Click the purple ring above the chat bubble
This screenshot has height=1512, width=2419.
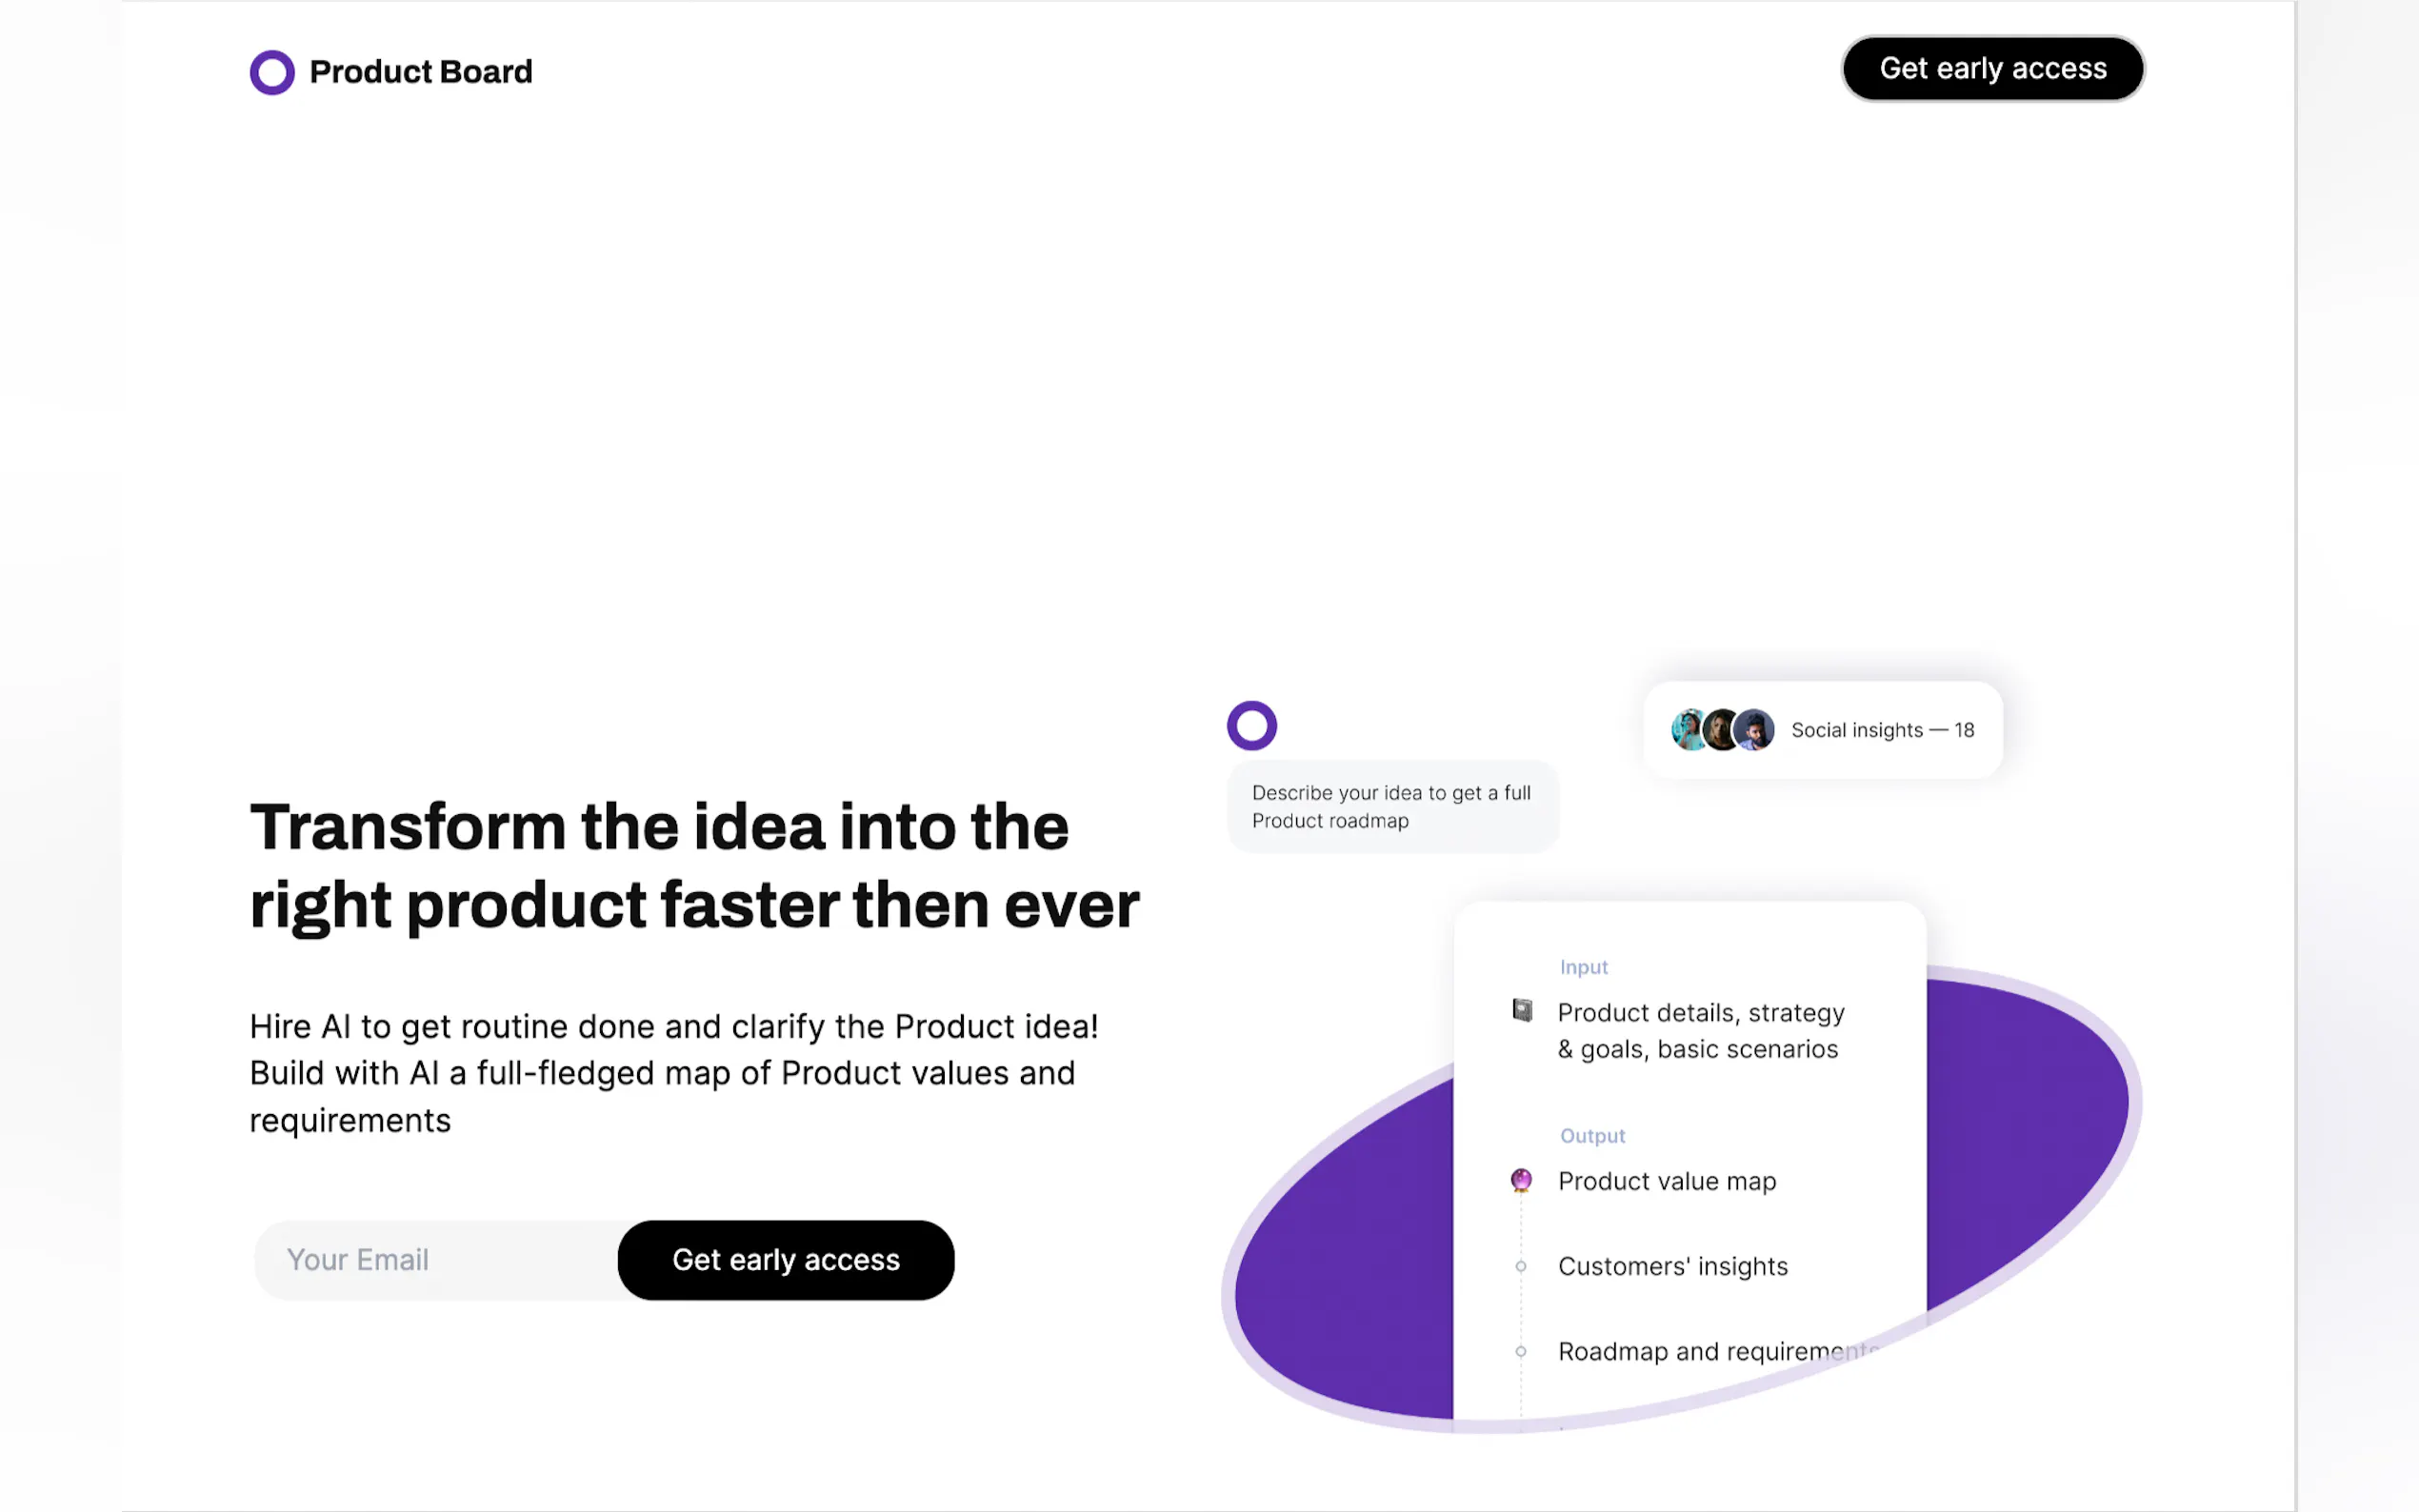pos(1251,726)
